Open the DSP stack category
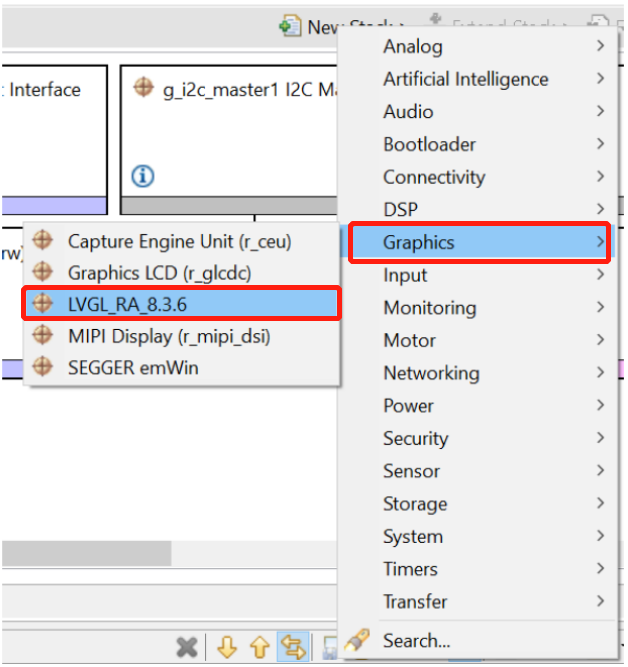The width and height of the screenshot is (628, 667). [478, 209]
